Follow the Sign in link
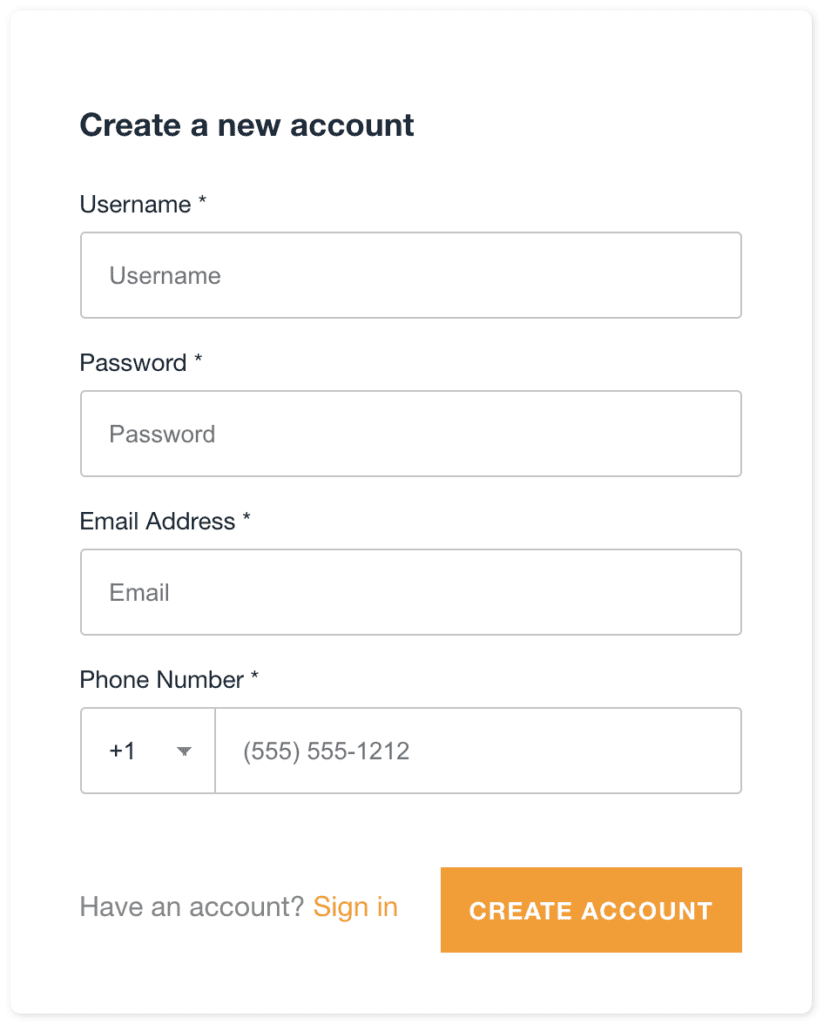This screenshot has width=824, height=1024. [355, 907]
